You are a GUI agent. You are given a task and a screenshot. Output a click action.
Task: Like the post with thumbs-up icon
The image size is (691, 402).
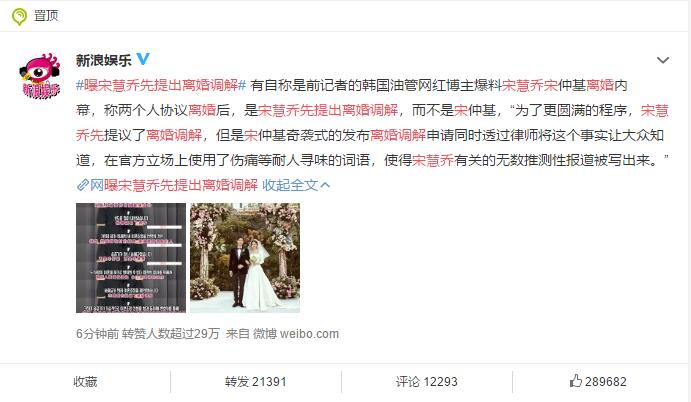click(576, 381)
